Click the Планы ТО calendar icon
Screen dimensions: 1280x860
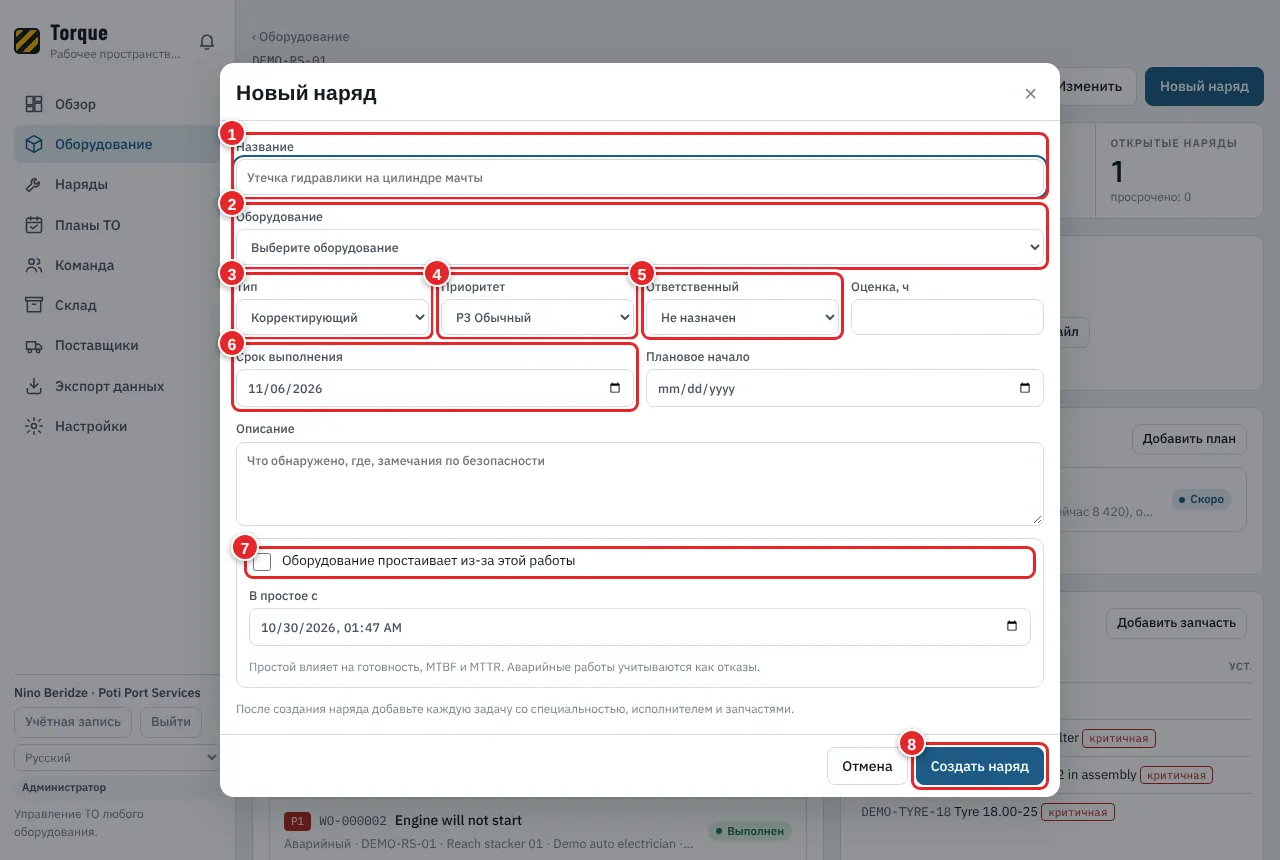(34, 225)
